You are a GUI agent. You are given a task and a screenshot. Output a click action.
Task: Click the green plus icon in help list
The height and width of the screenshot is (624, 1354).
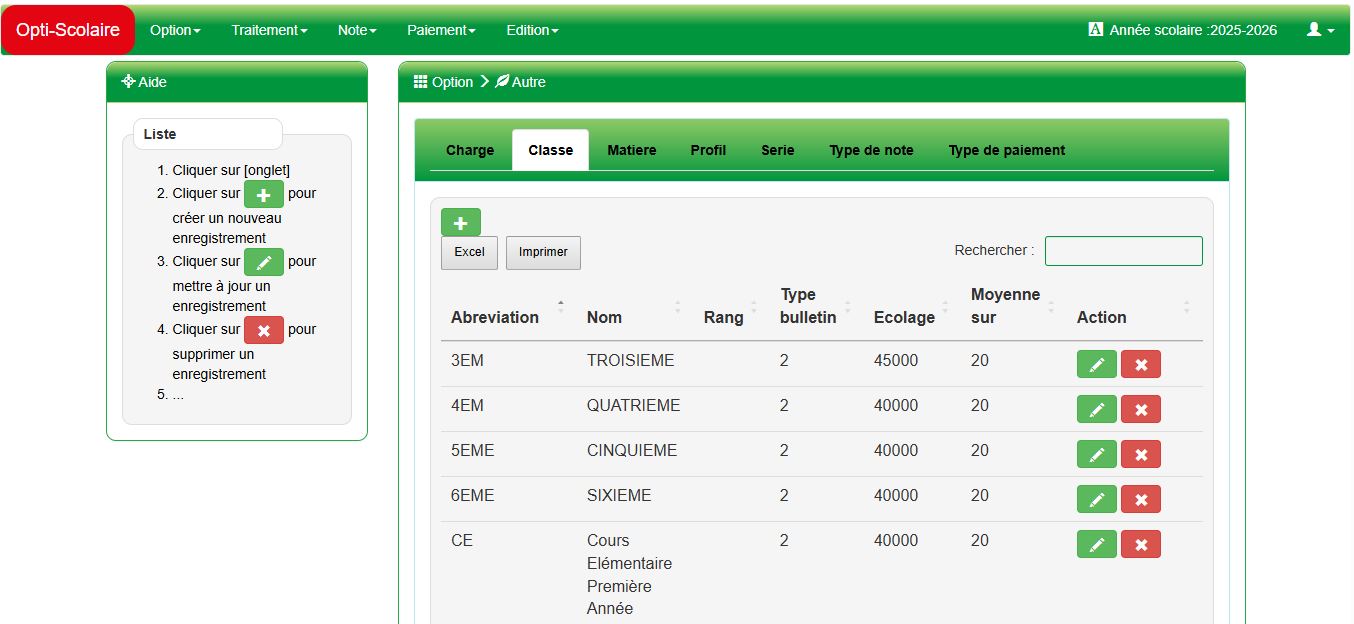pos(264,194)
